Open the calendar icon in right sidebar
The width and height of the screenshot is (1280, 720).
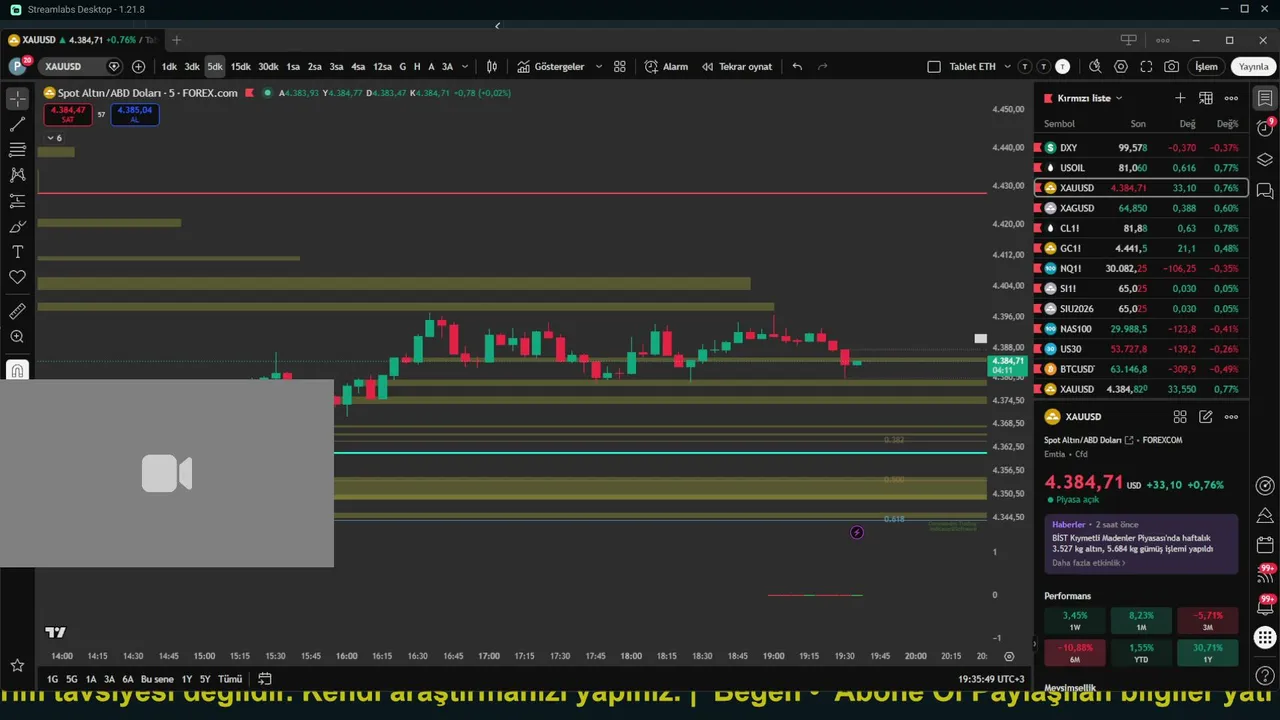click(x=1265, y=546)
